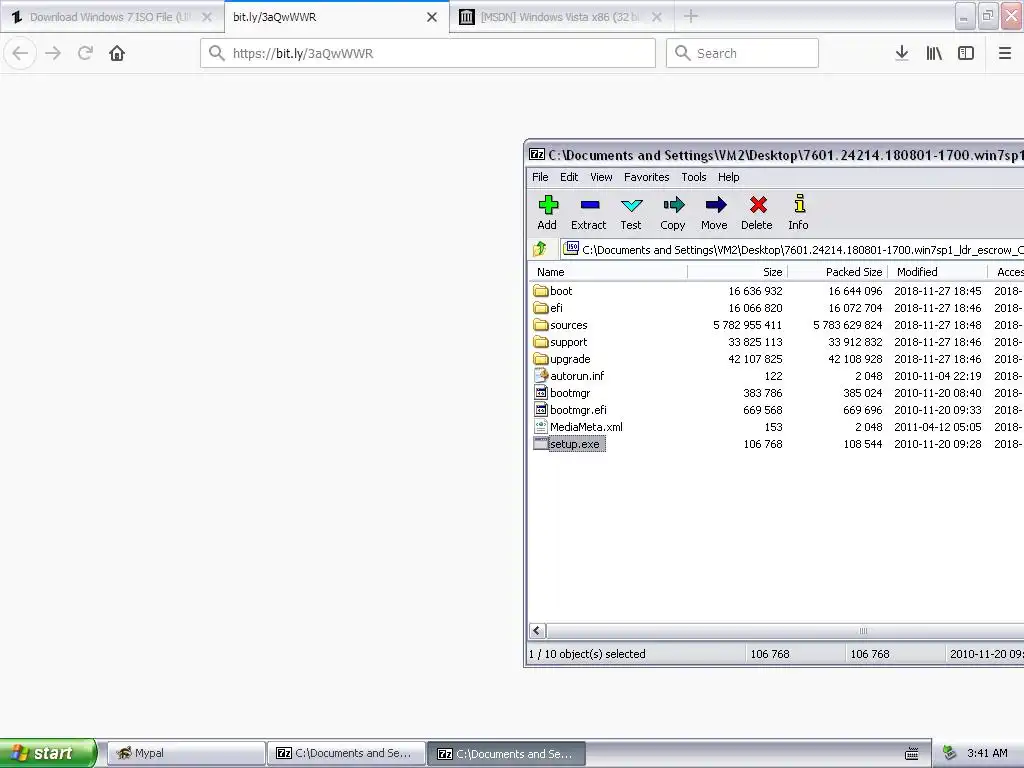Screen dimensions: 1024x768
Task: Open the browser Library icon
Action: (x=934, y=53)
